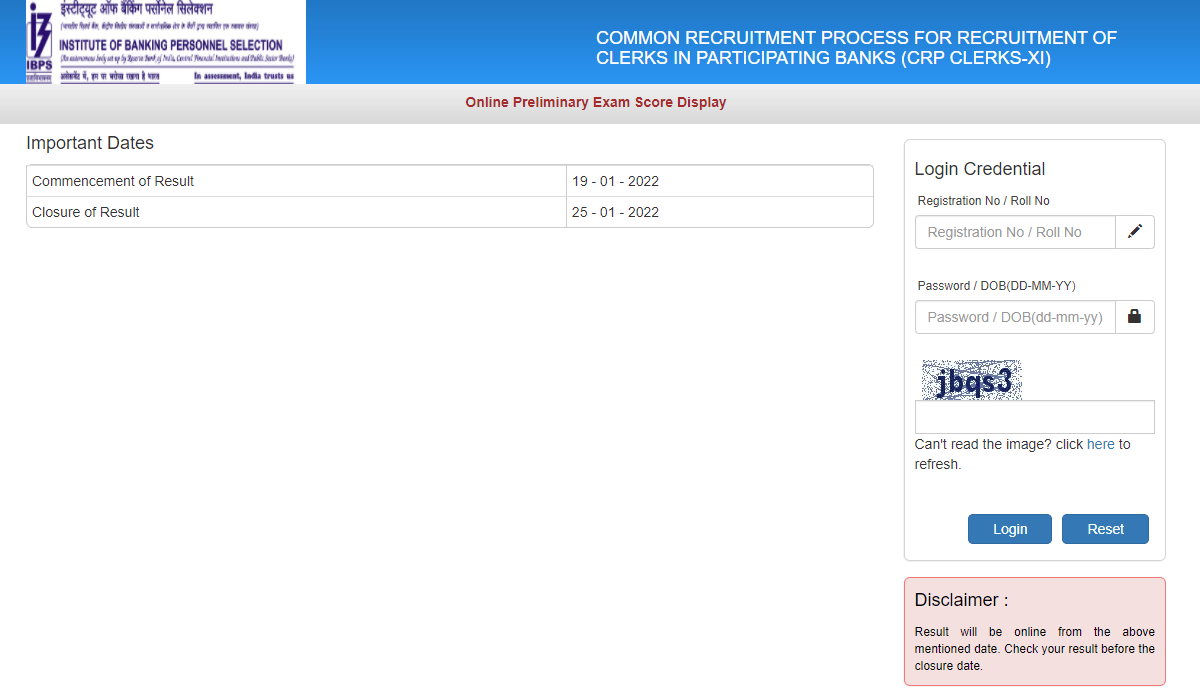The image size is (1200, 698).
Task: Click the pencil icon beside Registration No field
Action: 1134,232
